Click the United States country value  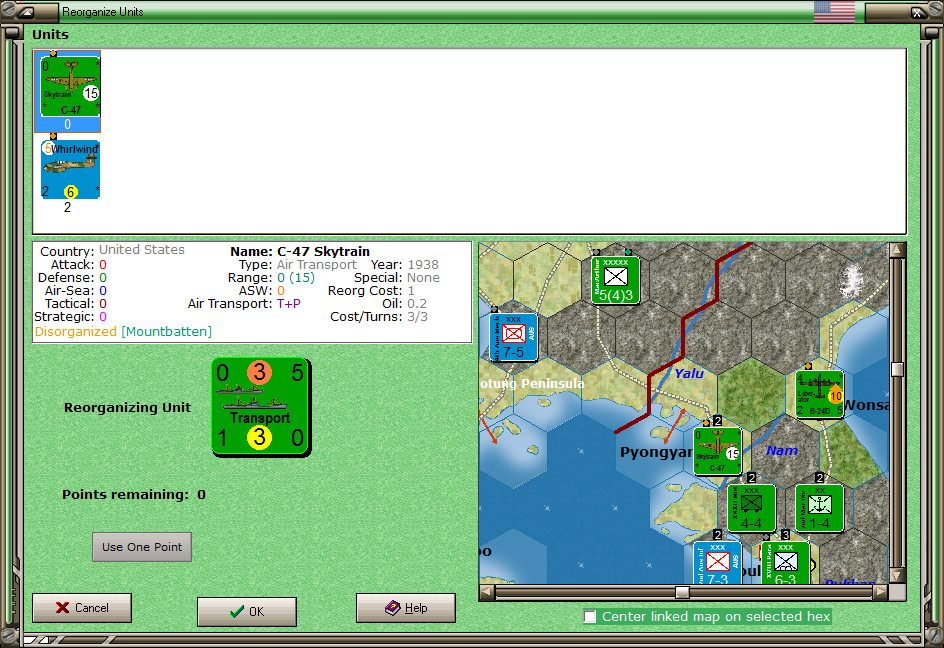point(141,250)
